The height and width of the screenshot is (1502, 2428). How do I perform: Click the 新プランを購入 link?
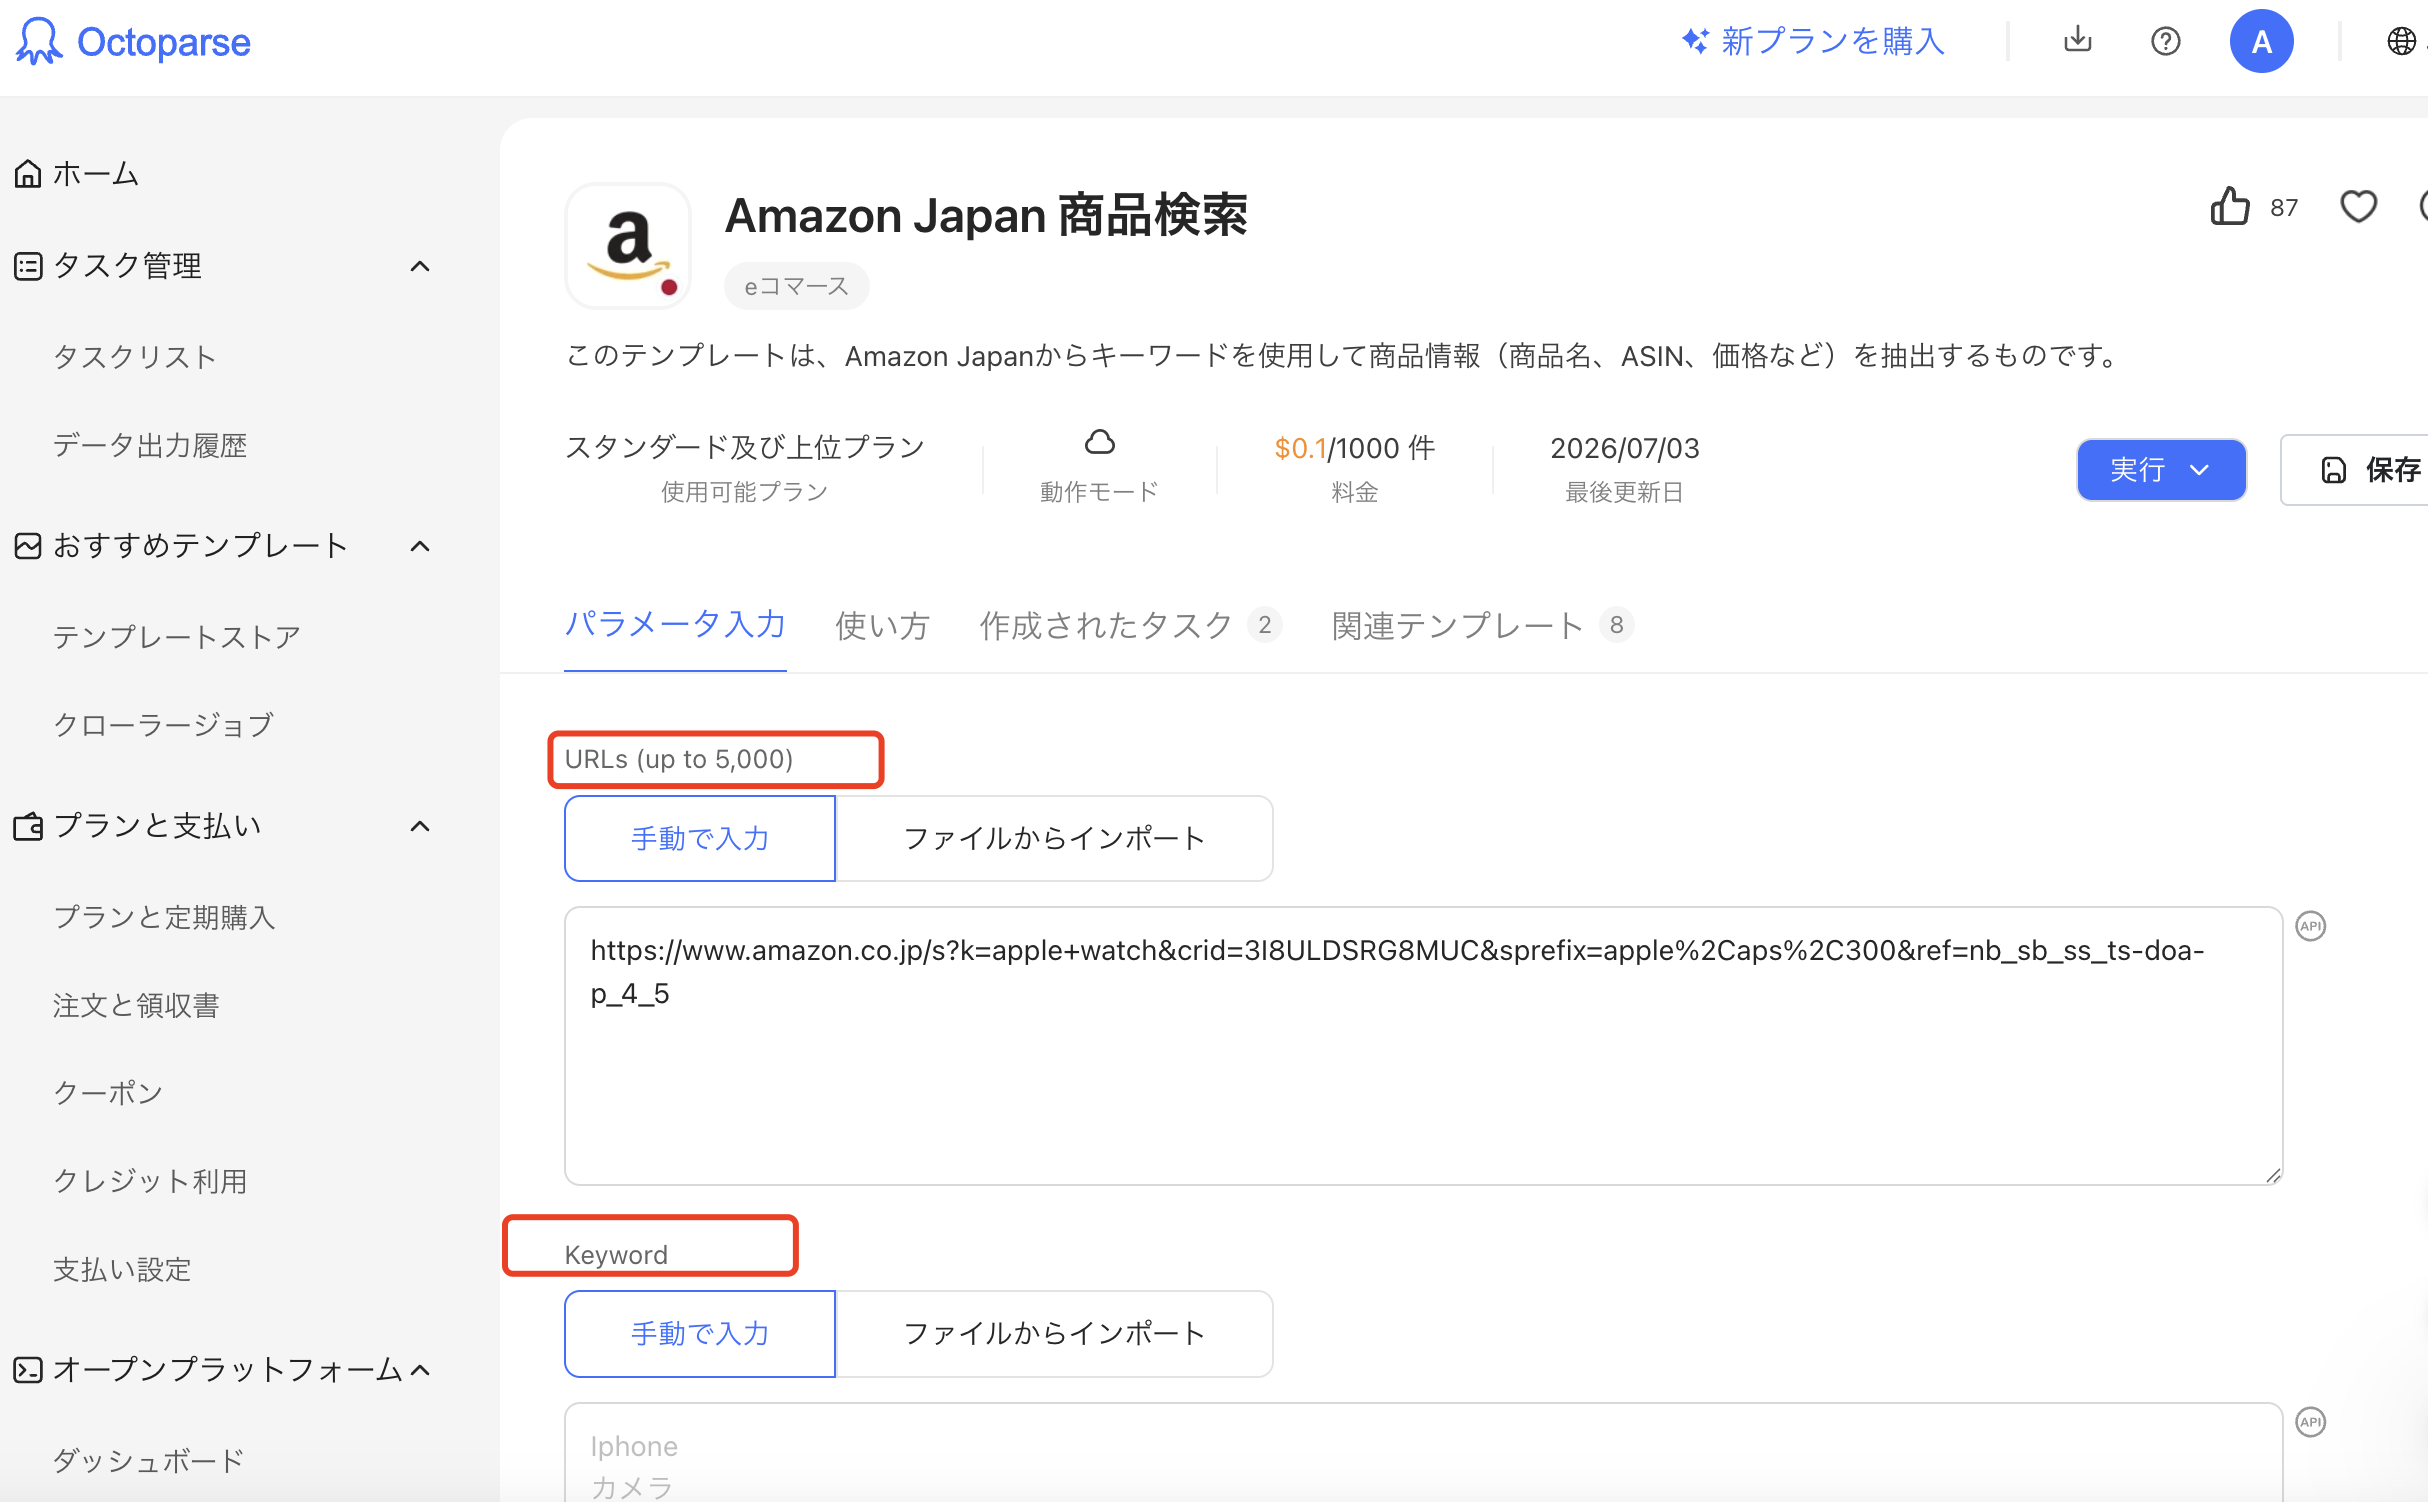pyautogui.click(x=1813, y=41)
